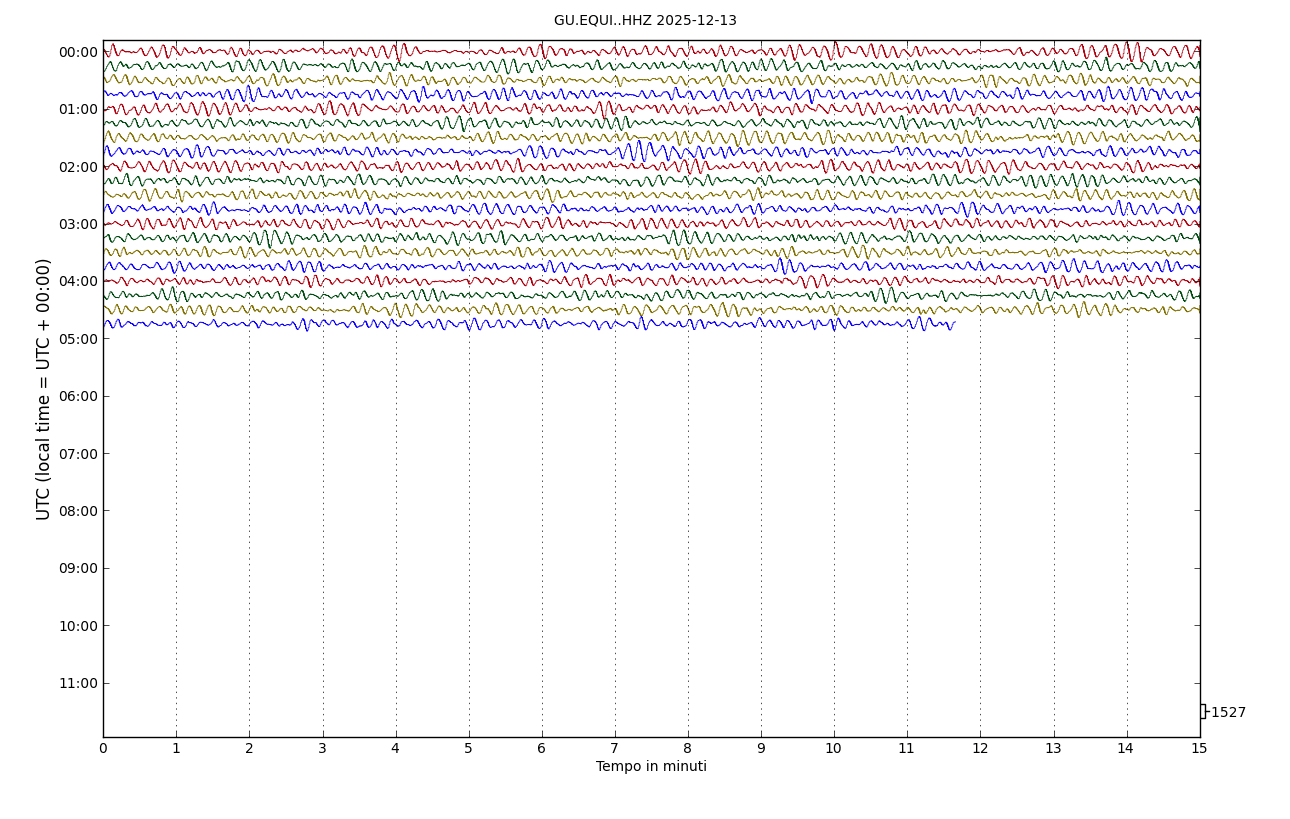The height and width of the screenshot is (819, 1290).
Task: Click the 1527 amplitude scale marker
Action: click(1227, 713)
